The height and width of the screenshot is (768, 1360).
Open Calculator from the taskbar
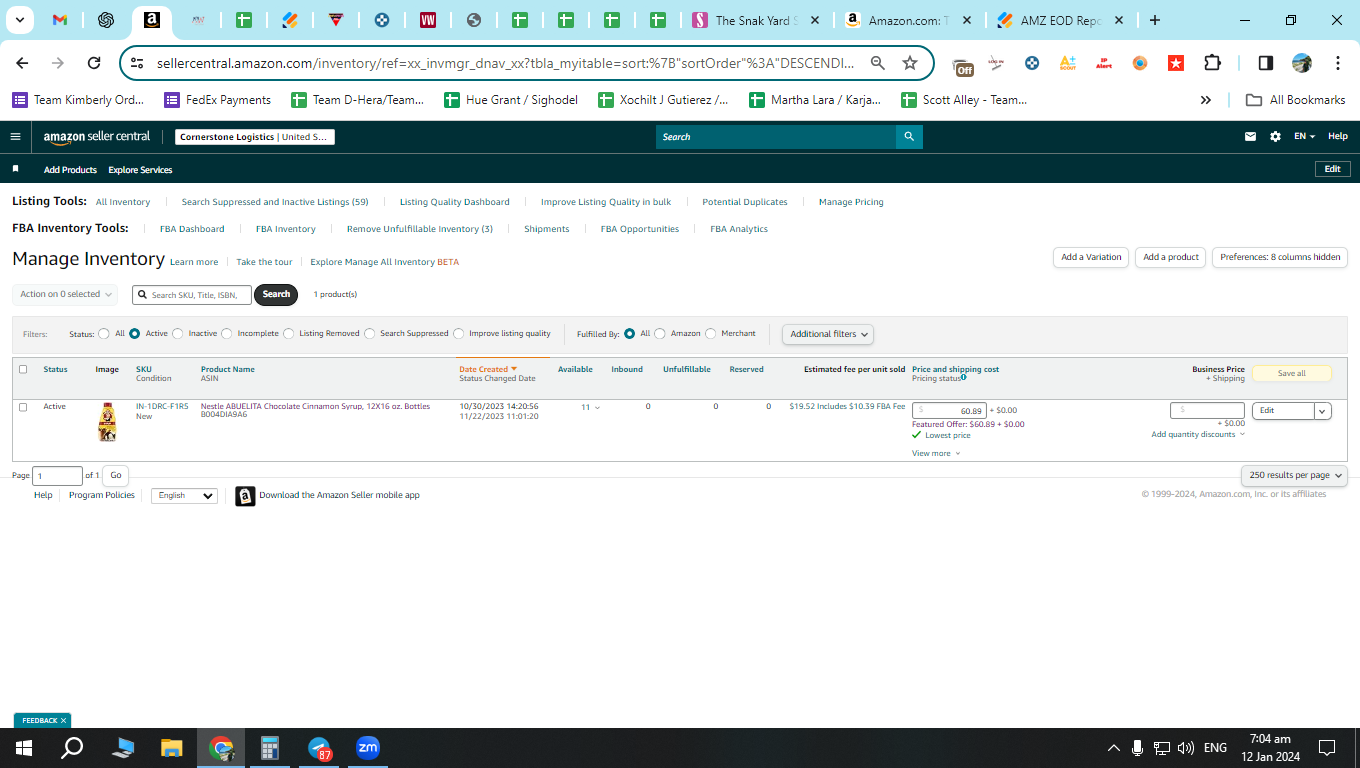pyautogui.click(x=270, y=748)
